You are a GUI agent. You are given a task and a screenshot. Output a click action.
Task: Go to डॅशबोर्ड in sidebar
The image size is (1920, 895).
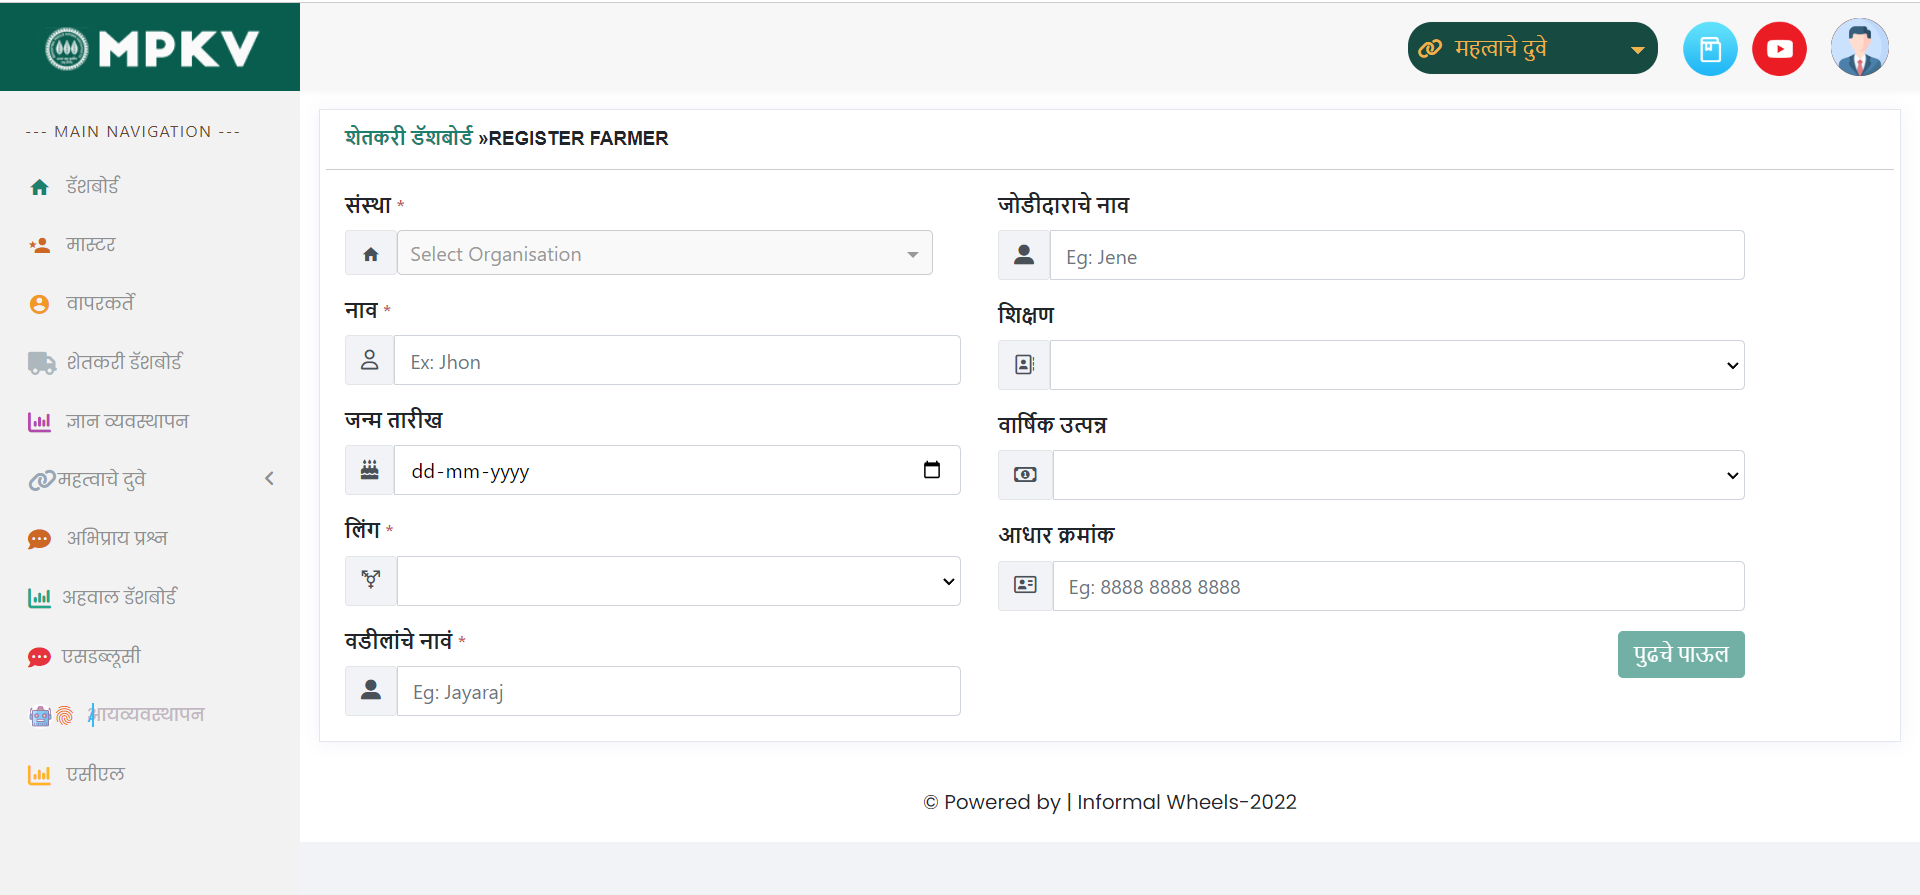pyautogui.click(x=93, y=186)
